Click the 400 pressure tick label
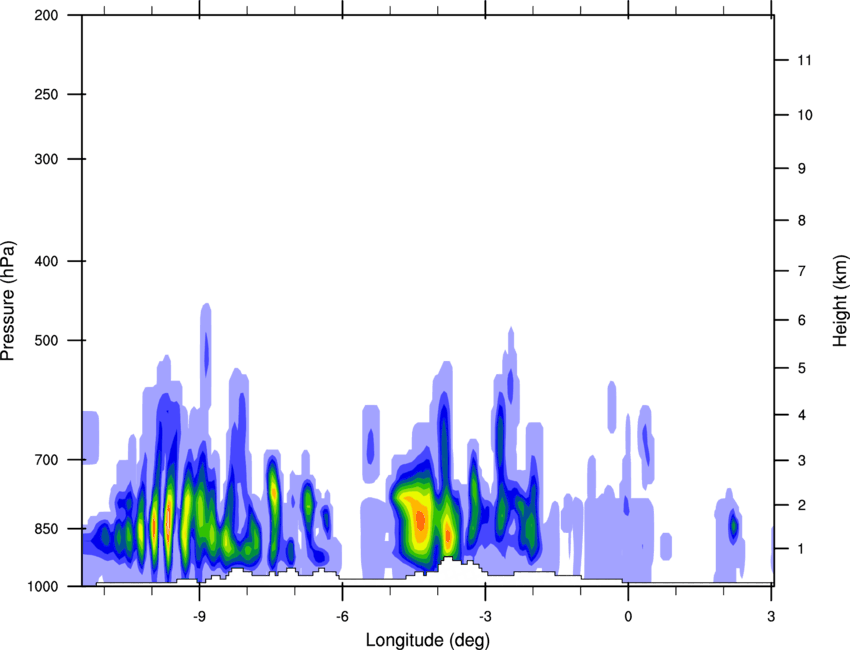 tap(46, 261)
